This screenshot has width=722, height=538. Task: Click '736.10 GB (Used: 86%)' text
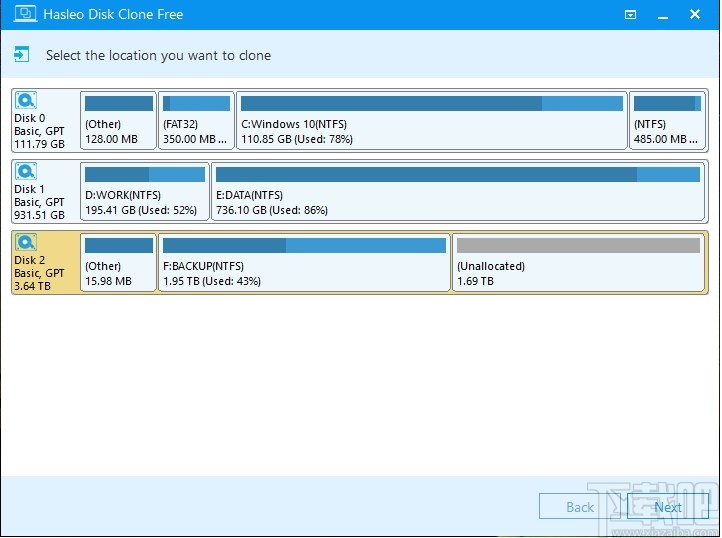272,210
